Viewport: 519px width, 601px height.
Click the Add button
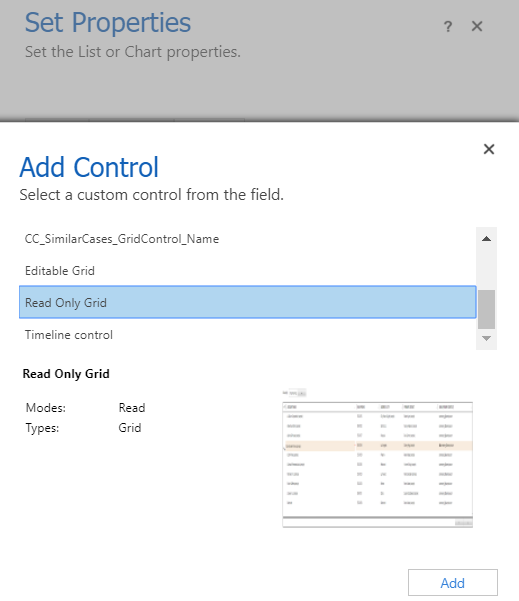tap(453, 583)
